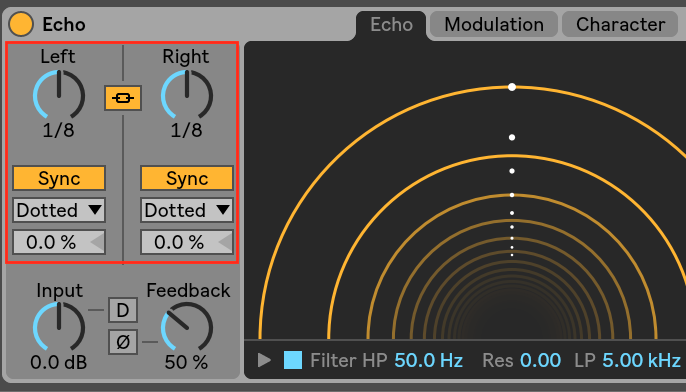Viewport: 686px width, 392px height.
Task: Click the Left delay offset 0.0 % field
Action: pyautogui.click(x=59, y=242)
